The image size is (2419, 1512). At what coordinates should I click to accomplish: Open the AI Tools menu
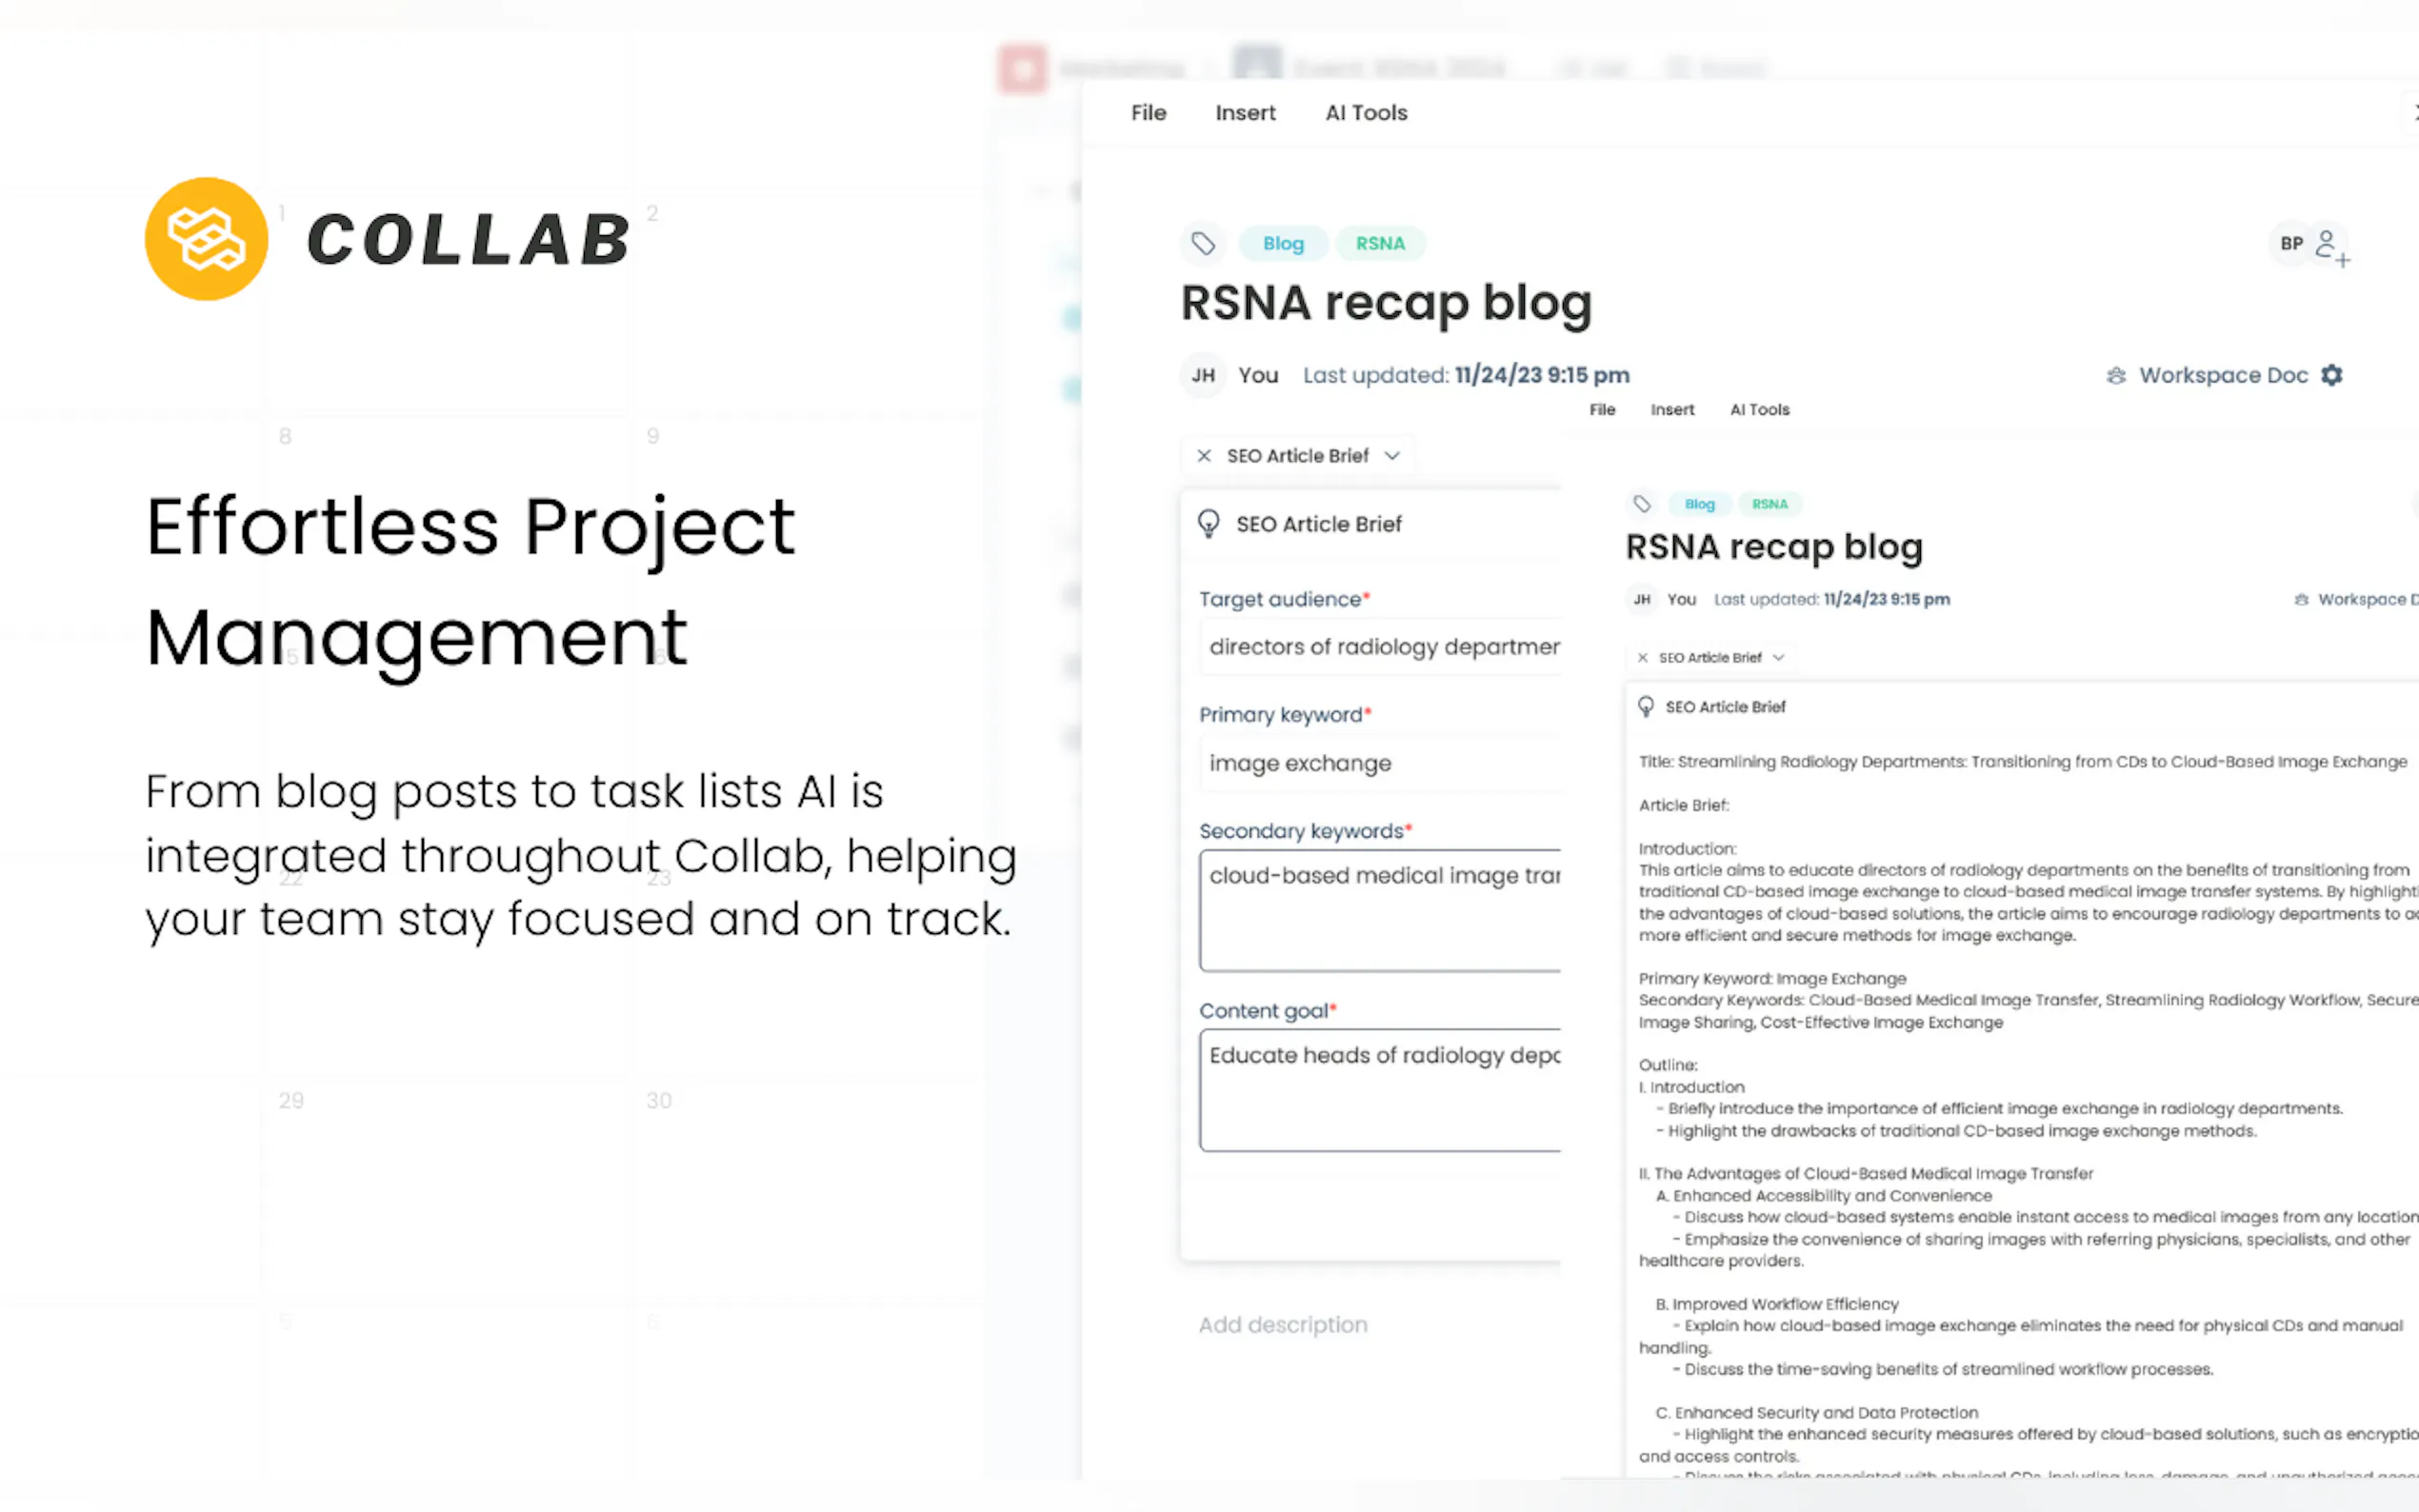click(1366, 113)
